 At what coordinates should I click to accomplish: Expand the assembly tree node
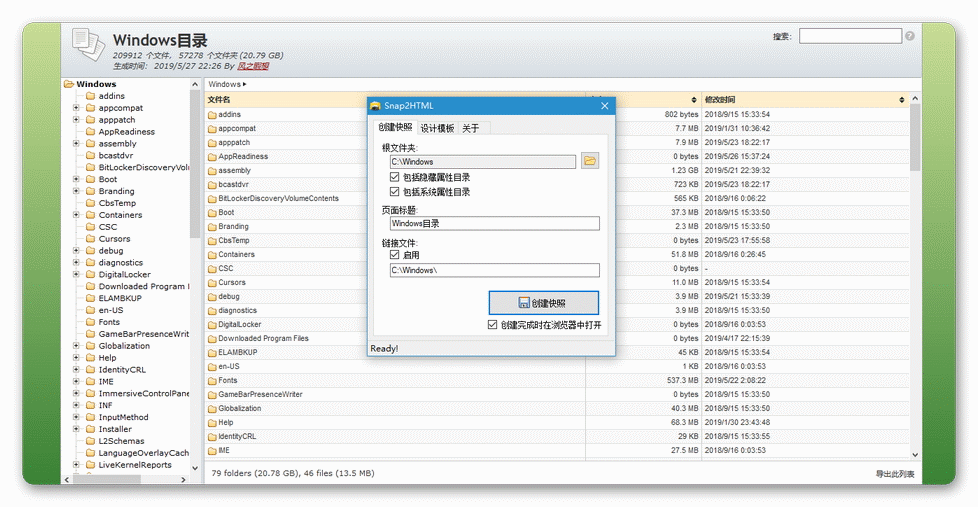(x=76, y=143)
